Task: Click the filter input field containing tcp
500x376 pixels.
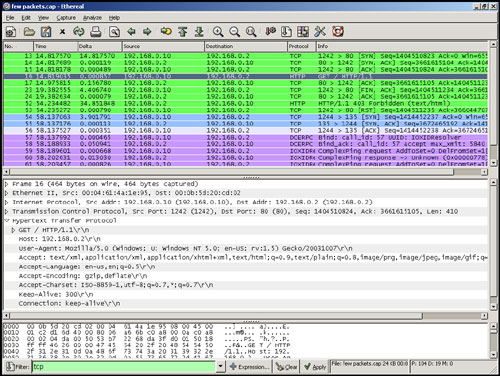Action: point(124,367)
